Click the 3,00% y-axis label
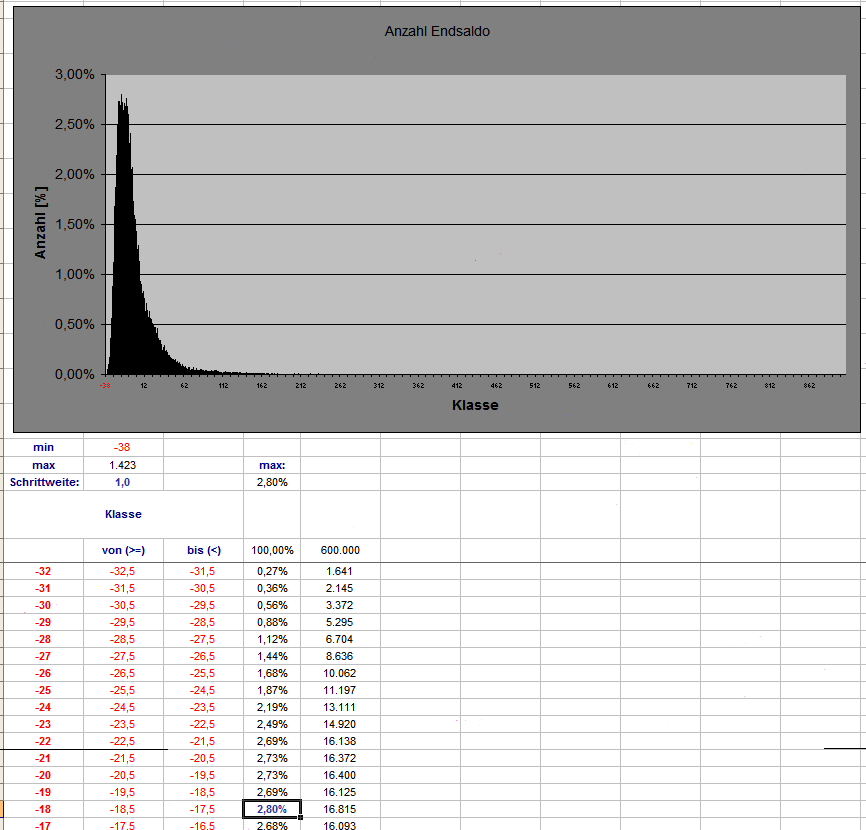 click(x=75, y=75)
